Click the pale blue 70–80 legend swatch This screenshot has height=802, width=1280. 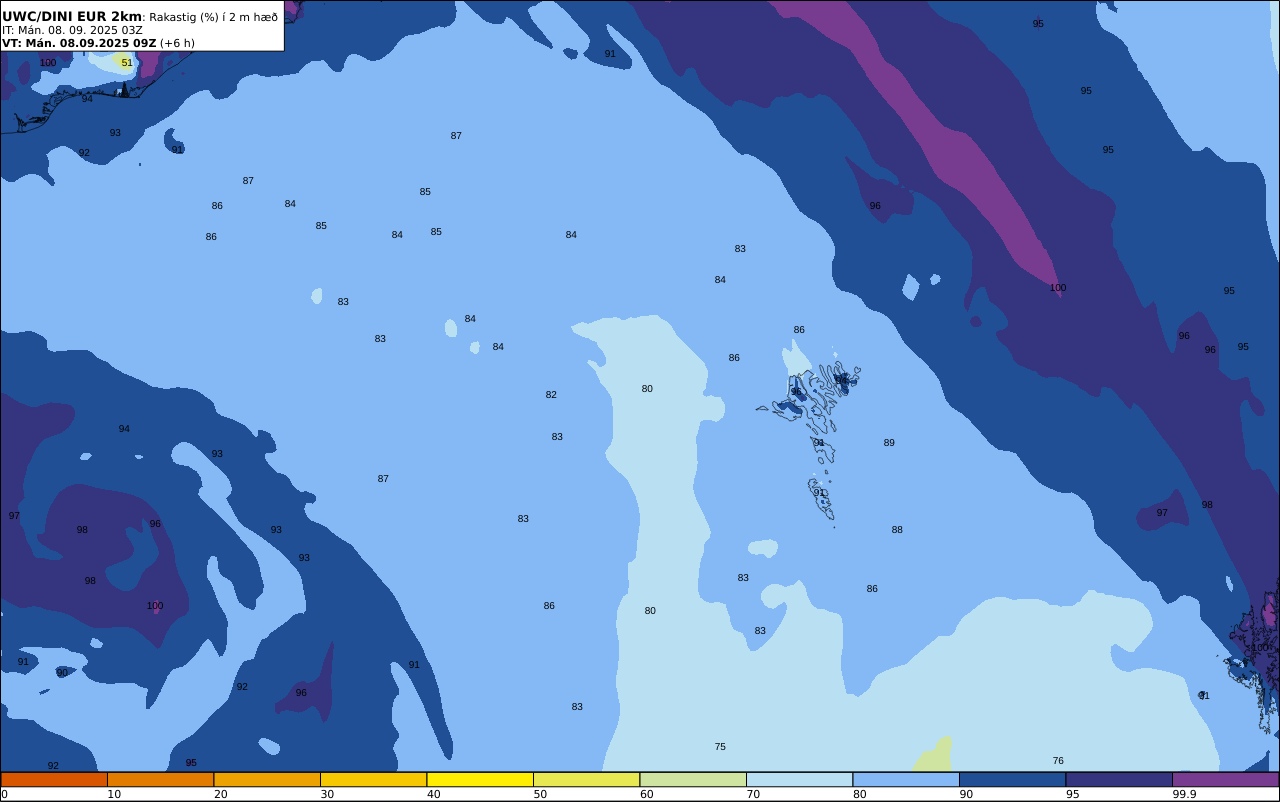799,779
